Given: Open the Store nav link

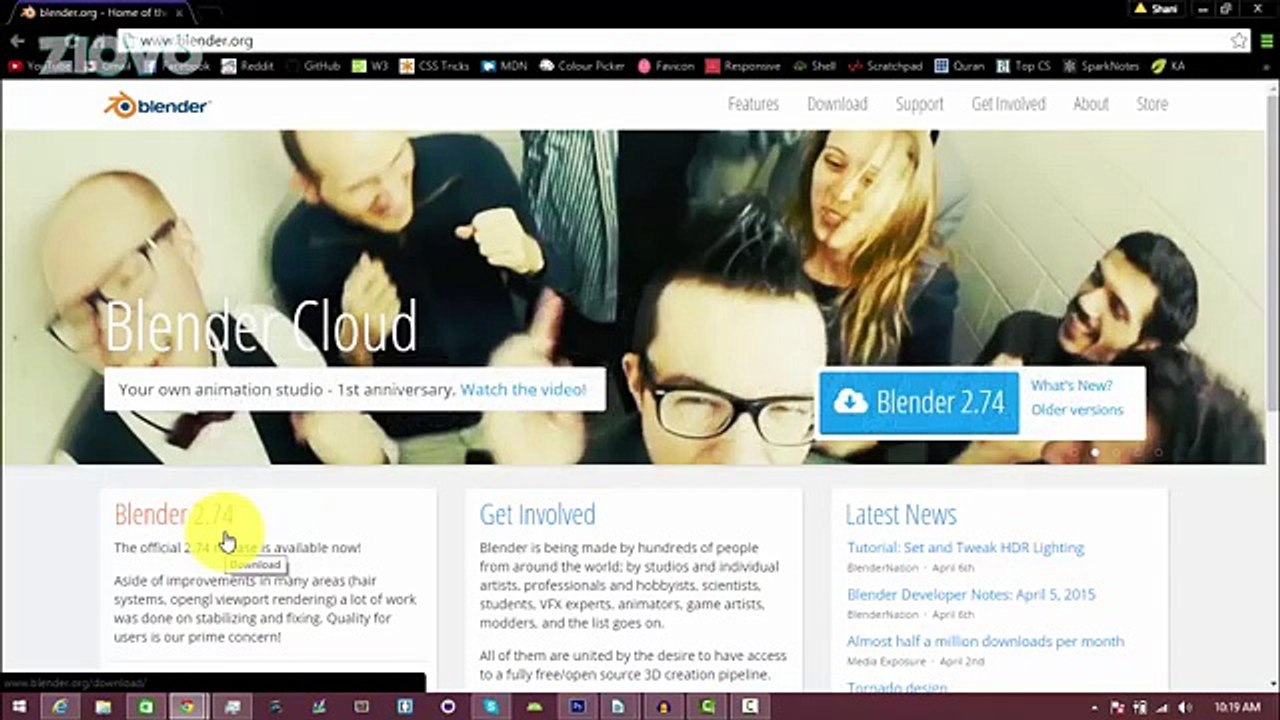Looking at the screenshot, I should pyautogui.click(x=1152, y=104).
